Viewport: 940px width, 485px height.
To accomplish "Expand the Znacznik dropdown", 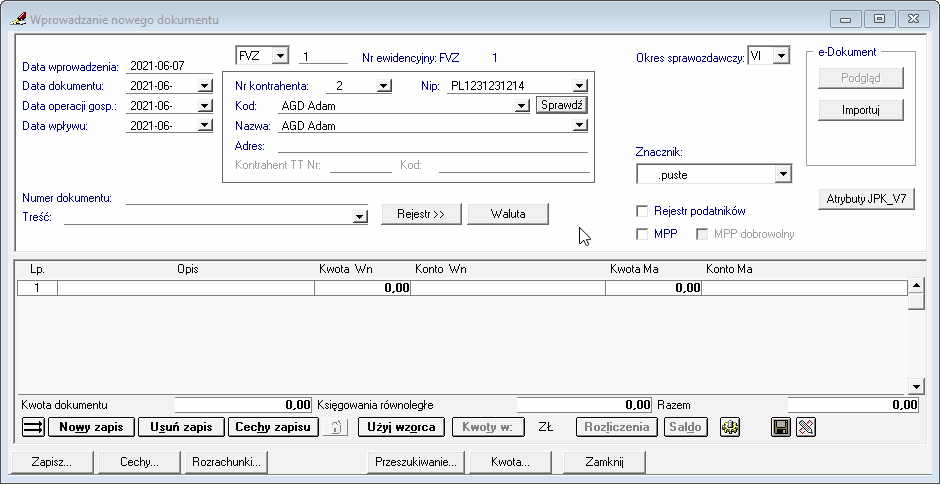I will pos(782,175).
